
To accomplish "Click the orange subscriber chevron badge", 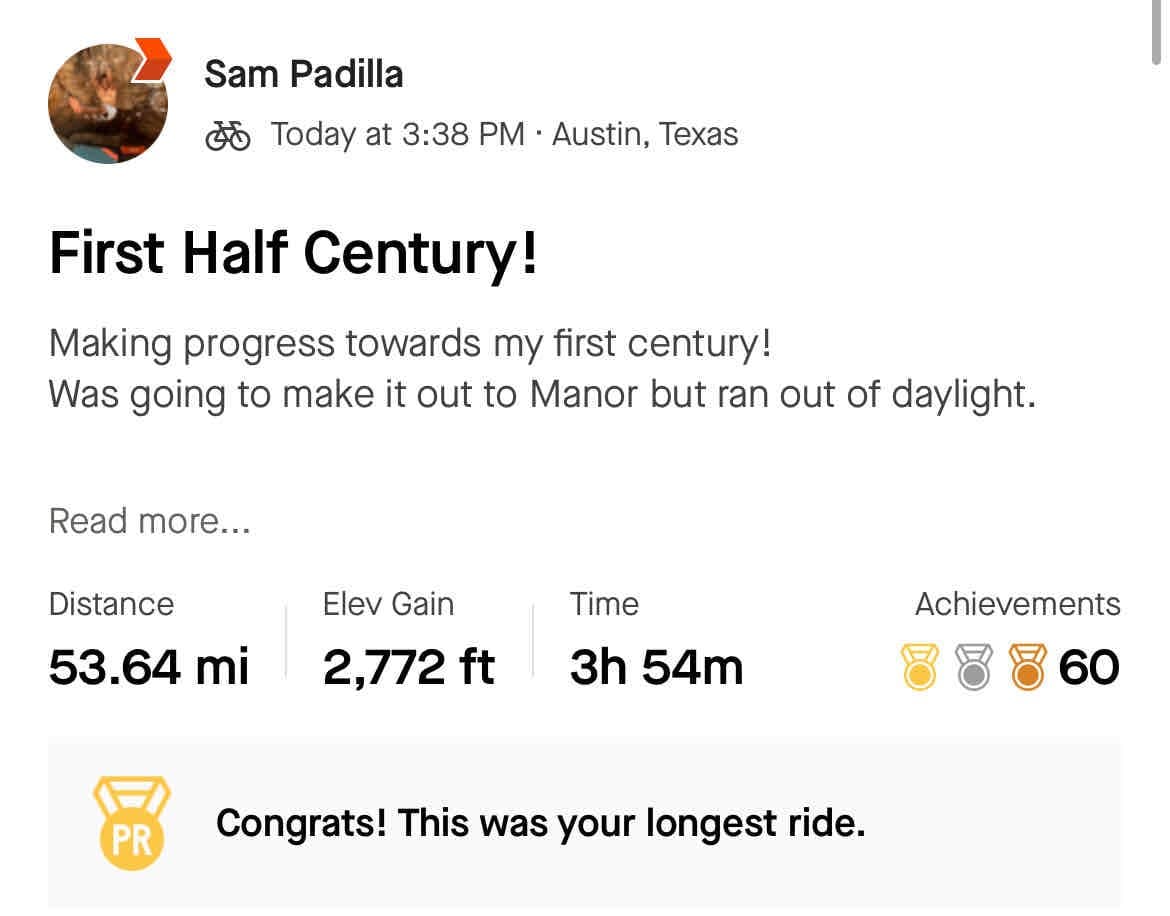I will click(x=153, y=60).
